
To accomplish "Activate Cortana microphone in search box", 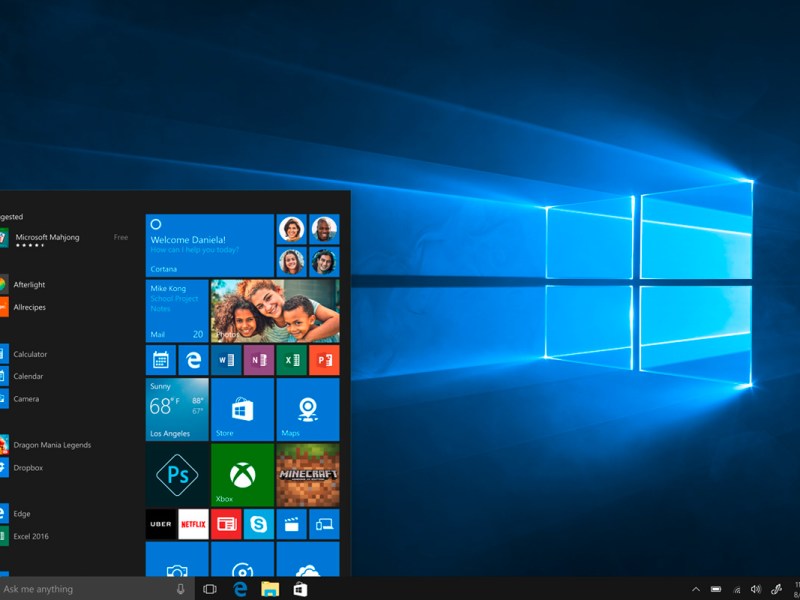I will 180,589.
